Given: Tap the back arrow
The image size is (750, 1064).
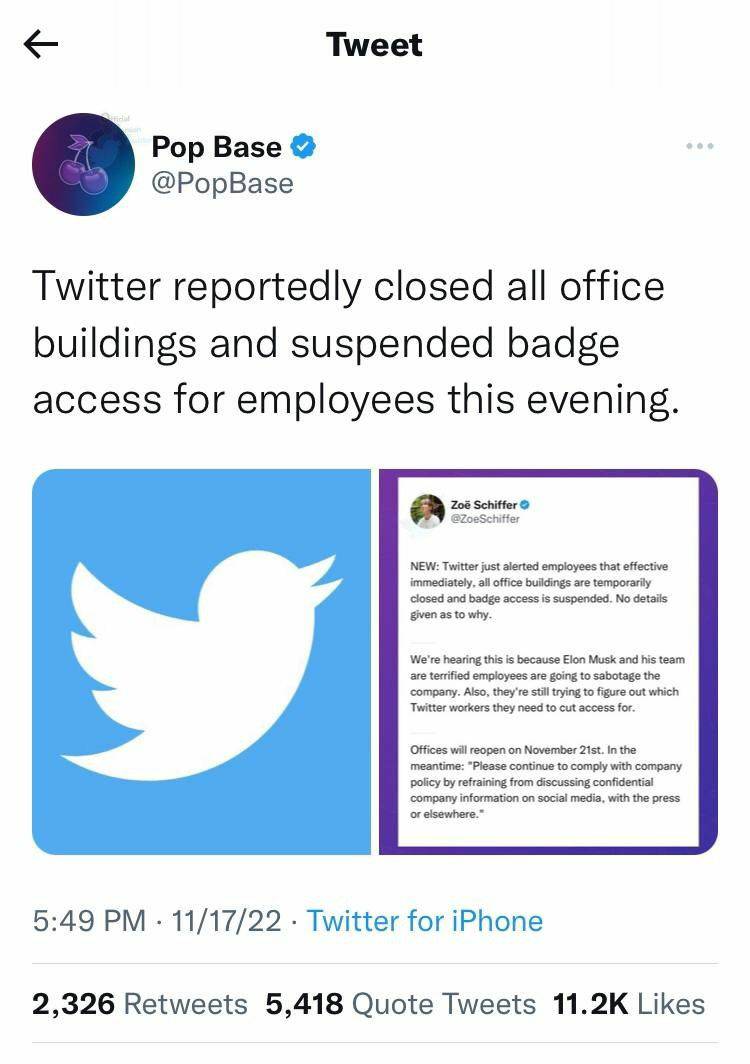Looking at the screenshot, I should (x=41, y=45).
